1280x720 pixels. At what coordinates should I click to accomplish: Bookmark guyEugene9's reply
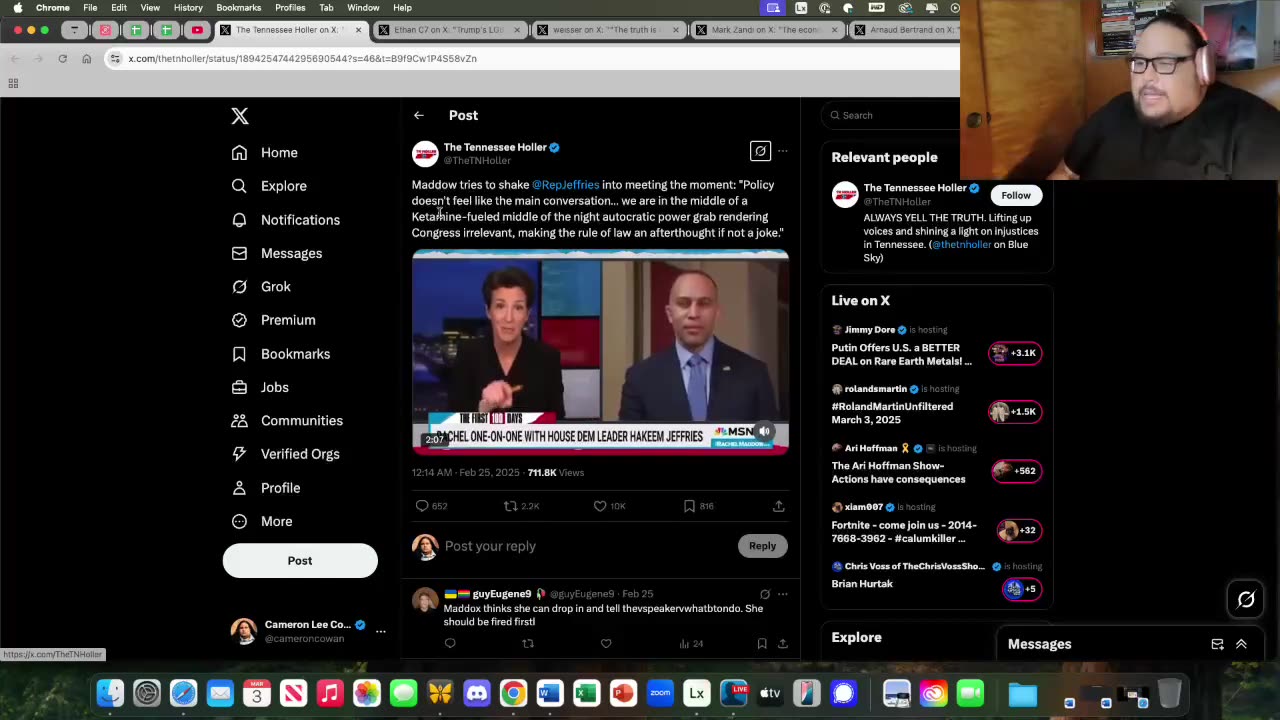[x=762, y=643]
